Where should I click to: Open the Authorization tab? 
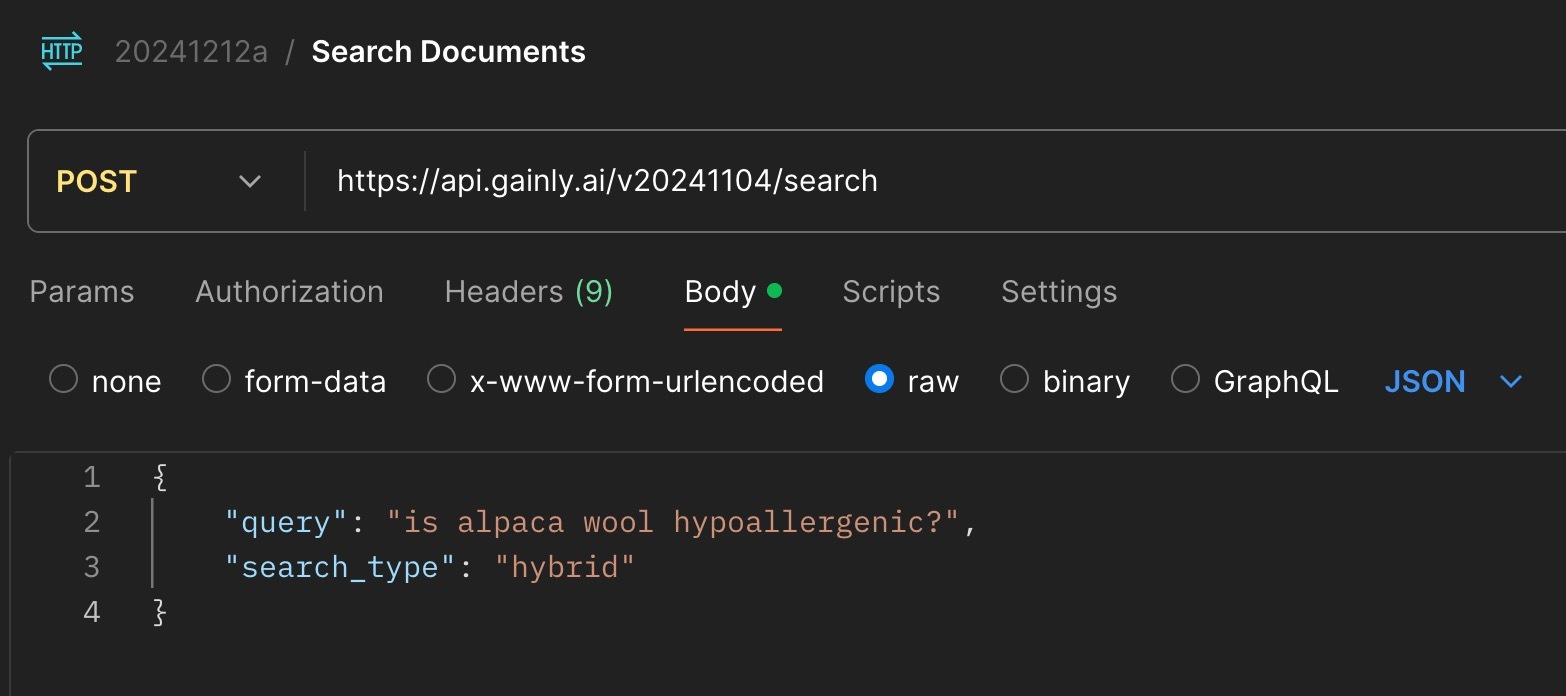[x=289, y=292]
